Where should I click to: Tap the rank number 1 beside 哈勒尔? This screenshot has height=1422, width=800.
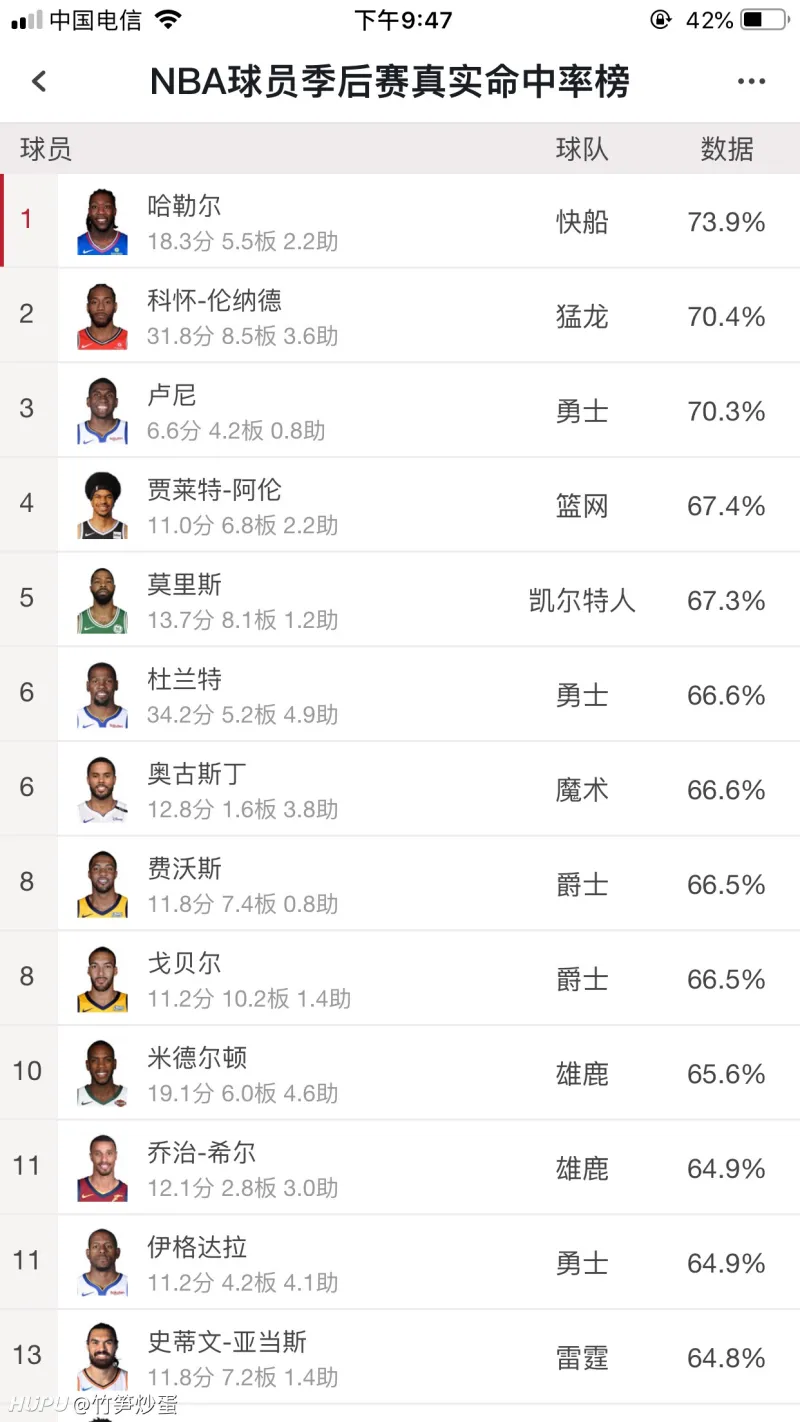(x=27, y=219)
